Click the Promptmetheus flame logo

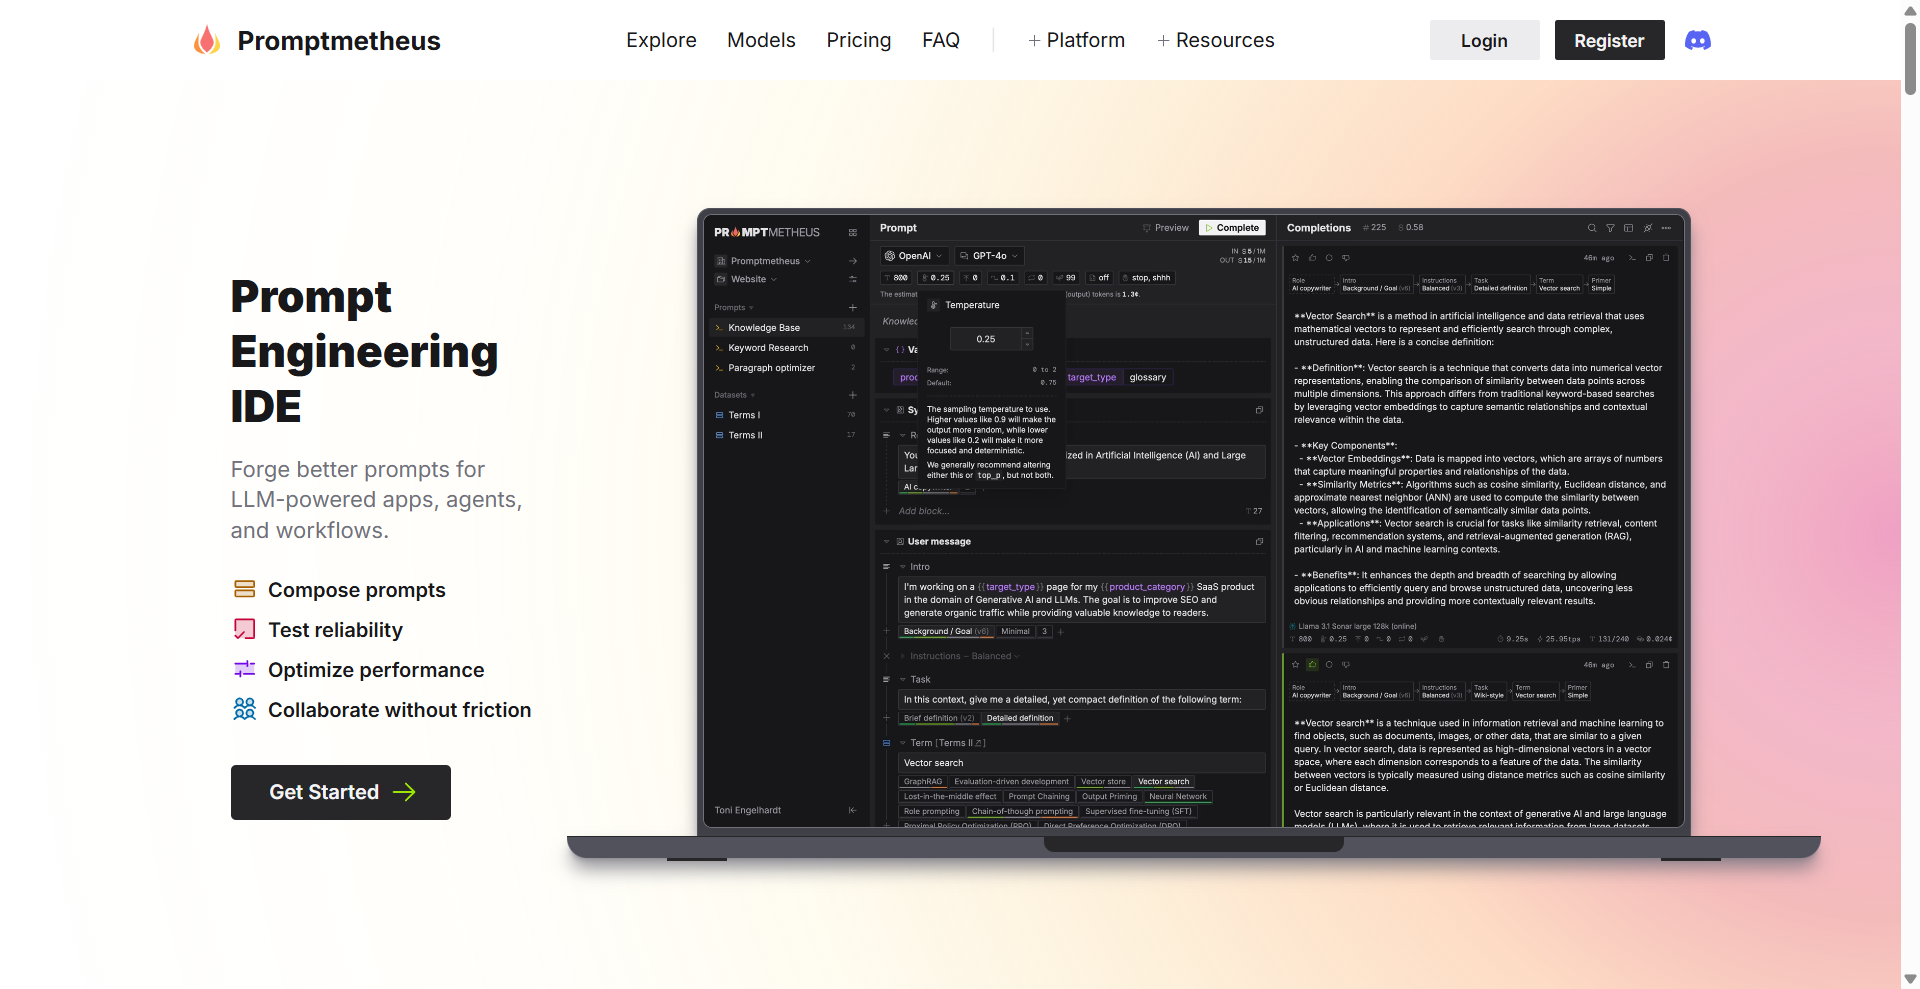(207, 41)
